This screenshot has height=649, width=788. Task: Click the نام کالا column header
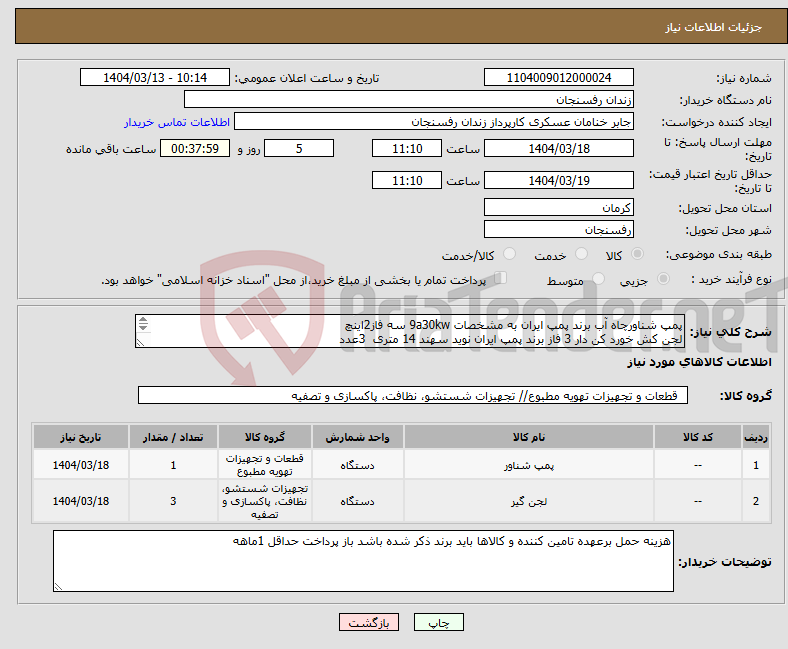(529, 437)
